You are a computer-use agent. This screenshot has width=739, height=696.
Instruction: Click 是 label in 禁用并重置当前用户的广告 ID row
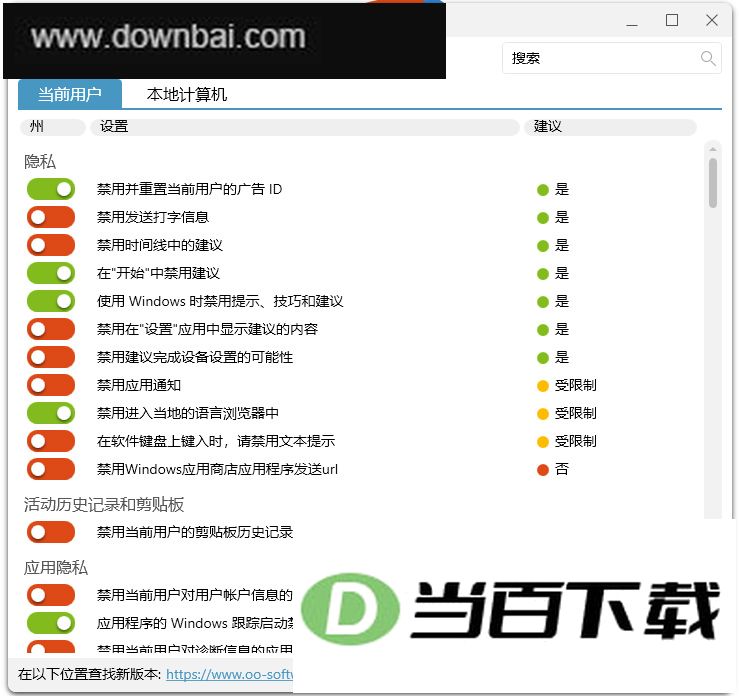click(x=562, y=189)
